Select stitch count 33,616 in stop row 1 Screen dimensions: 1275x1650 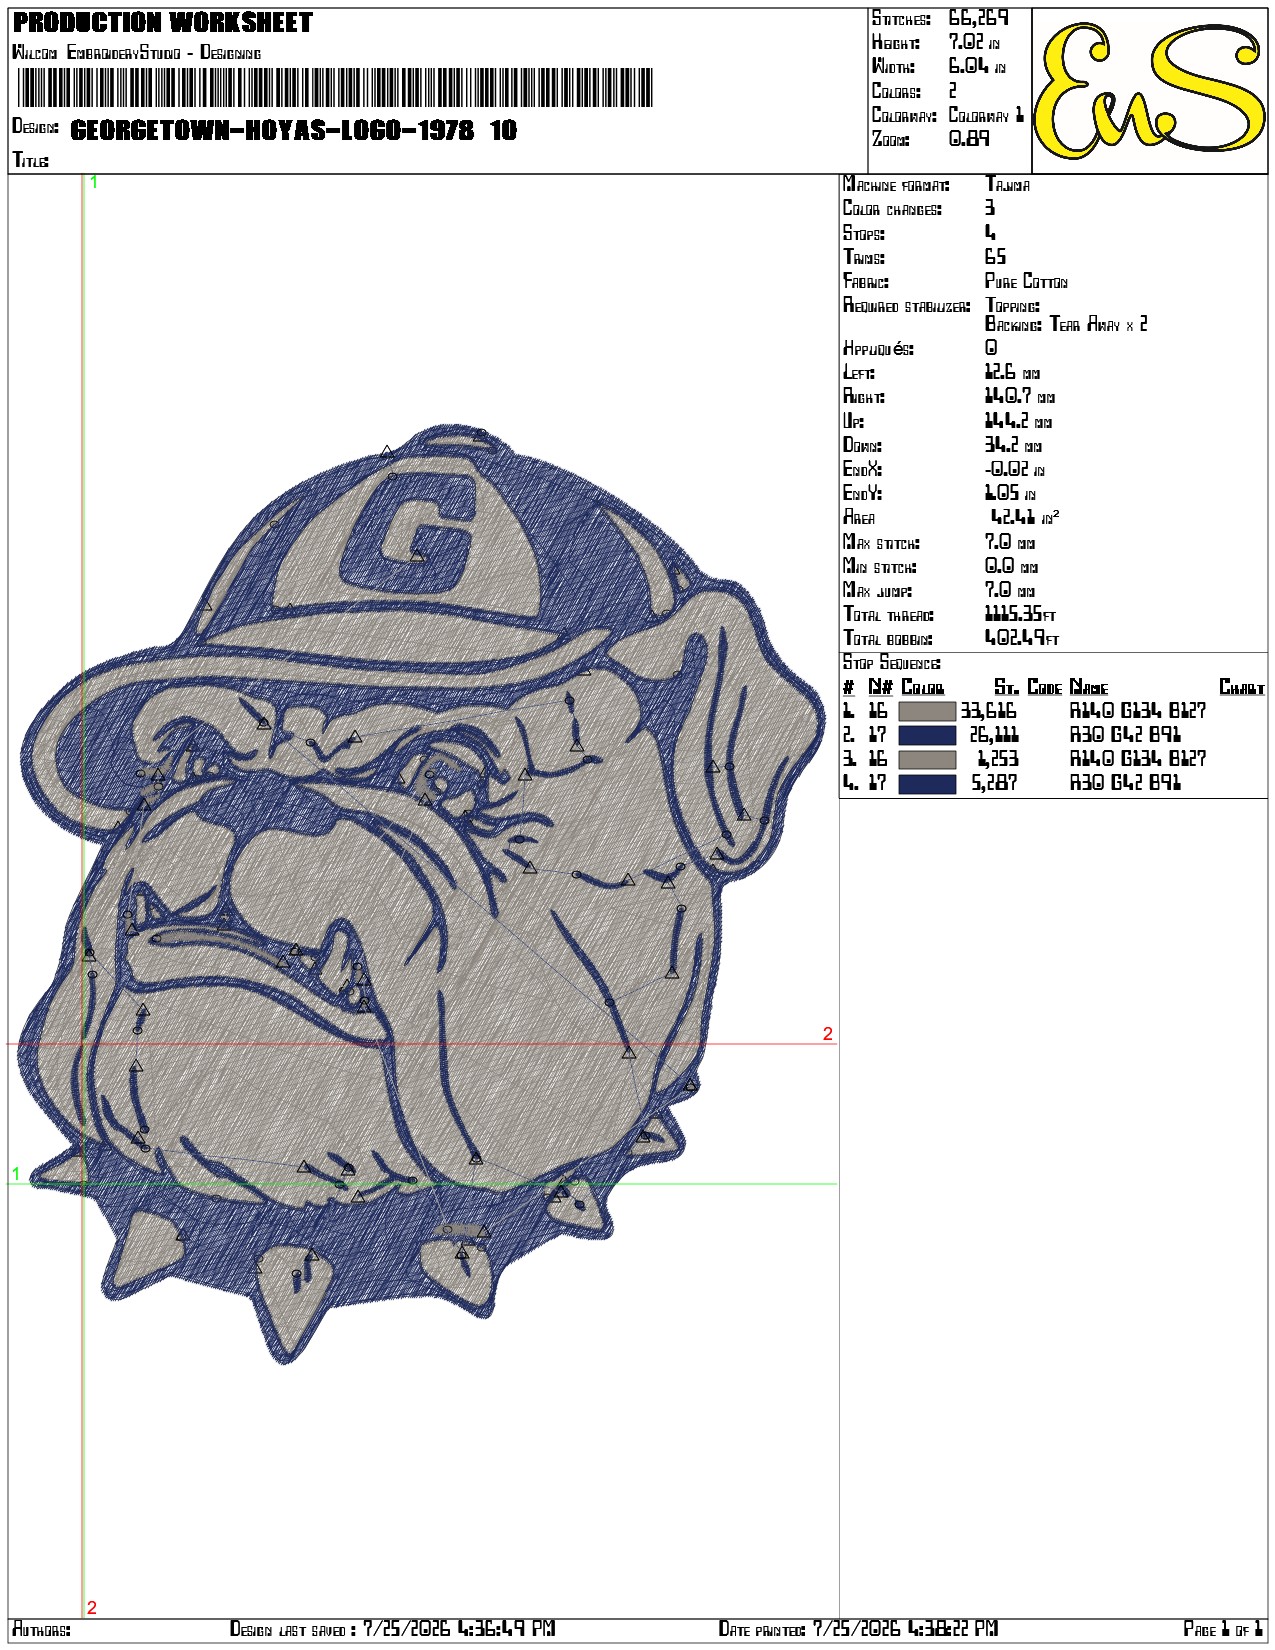click(988, 711)
